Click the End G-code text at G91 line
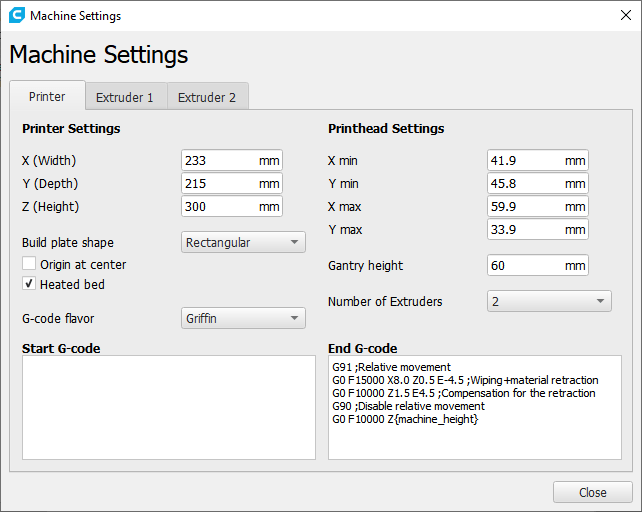Image resolution: width=642 pixels, height=512 pixels. (391, 367)
